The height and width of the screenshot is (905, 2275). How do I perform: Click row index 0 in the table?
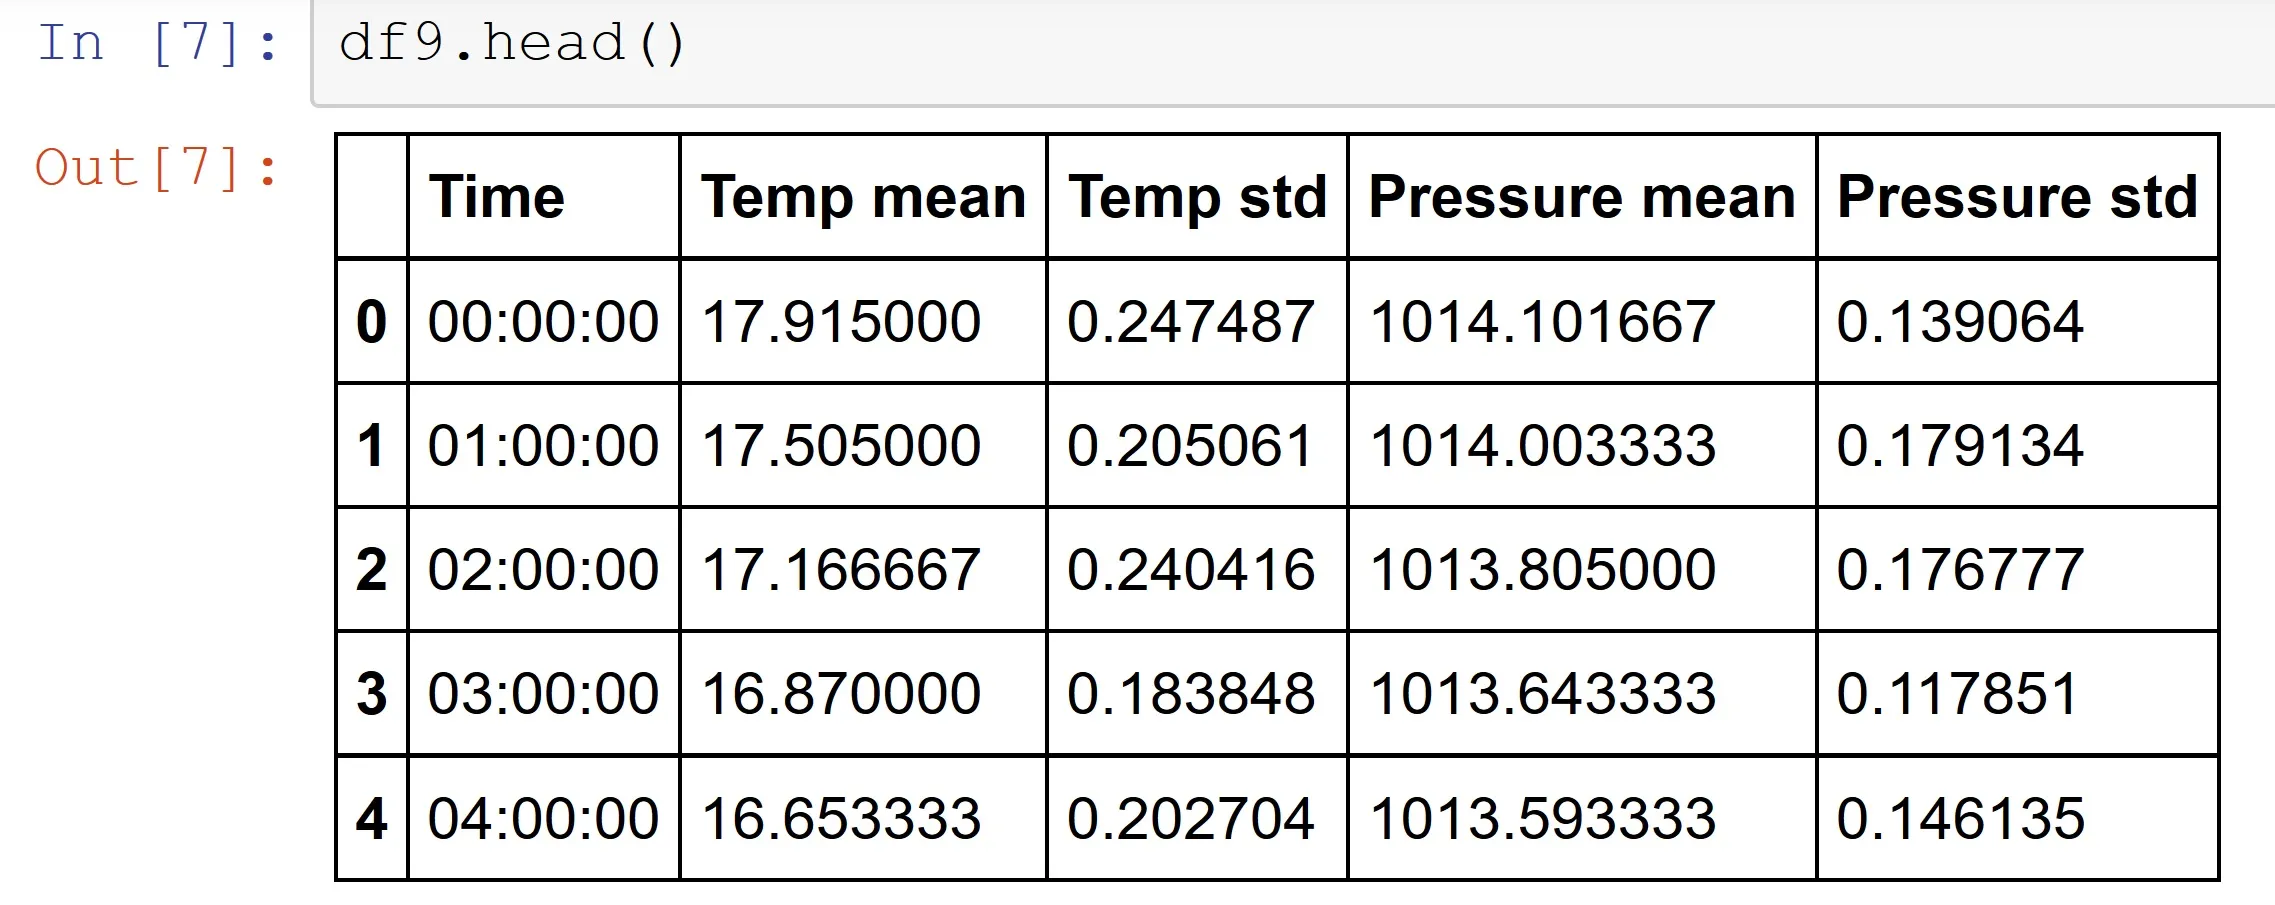coord(371,322)
